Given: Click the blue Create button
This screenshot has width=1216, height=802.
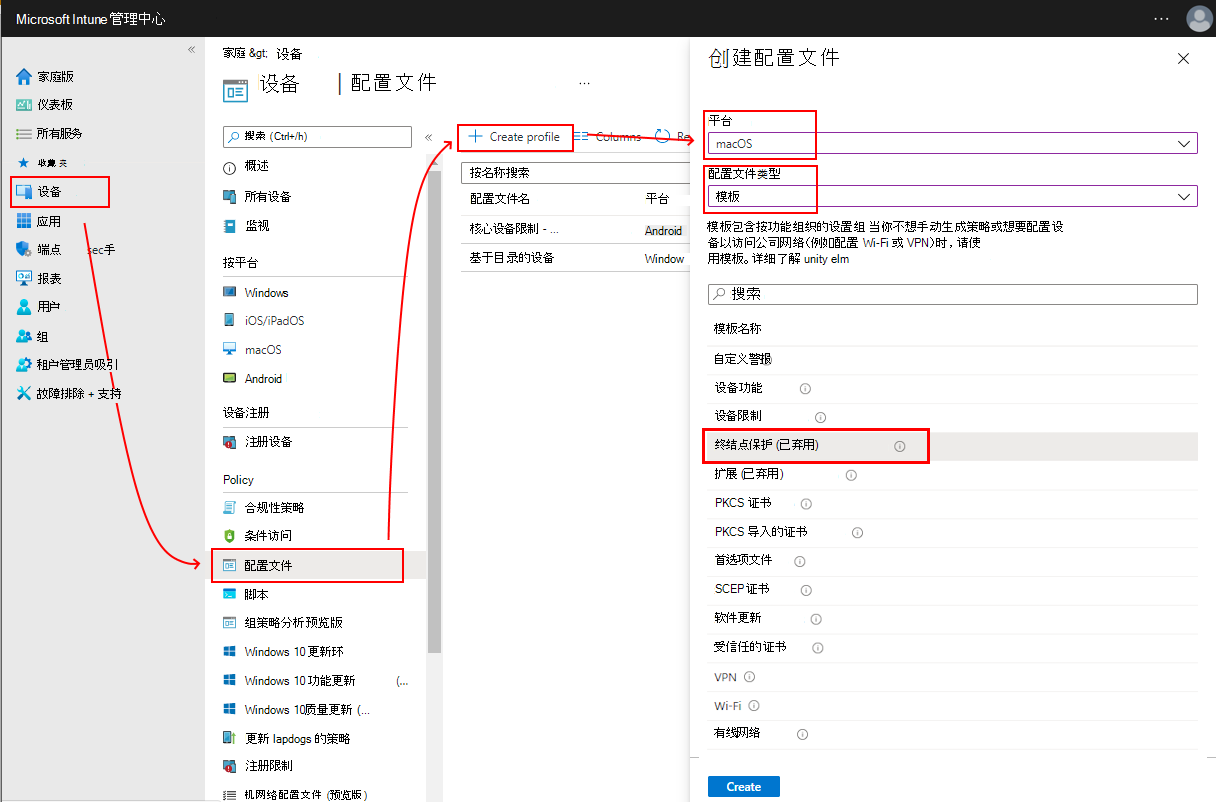Looking at the screenshot, I should [x=743, y=787].
